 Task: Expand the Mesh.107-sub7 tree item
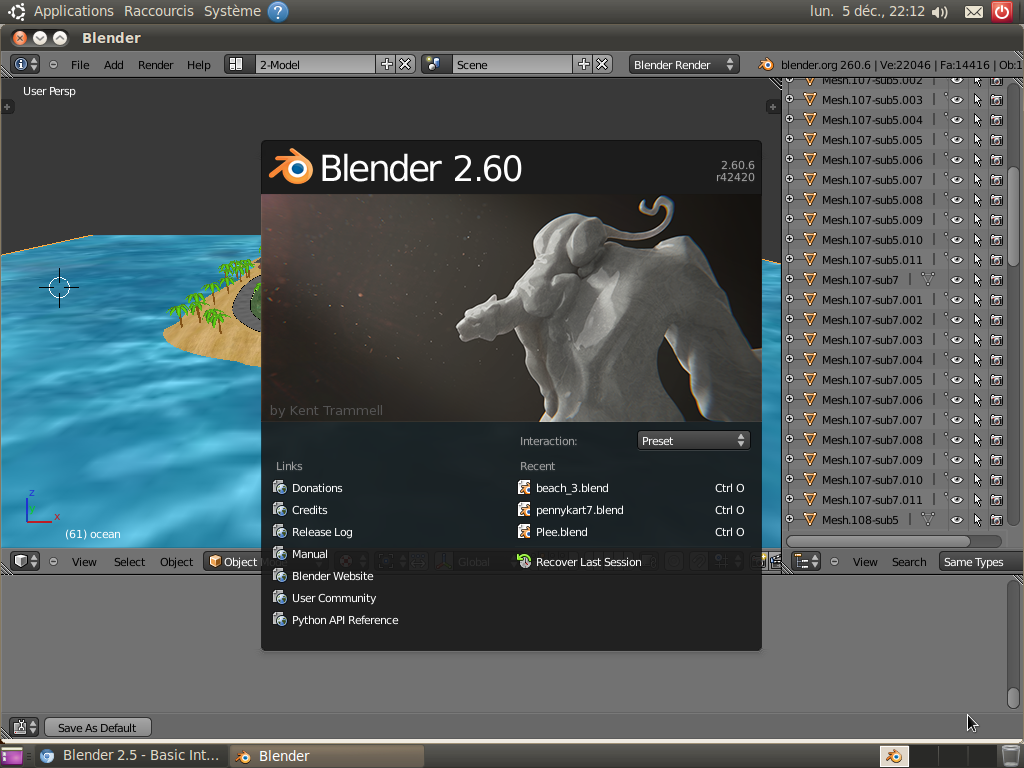789,280
